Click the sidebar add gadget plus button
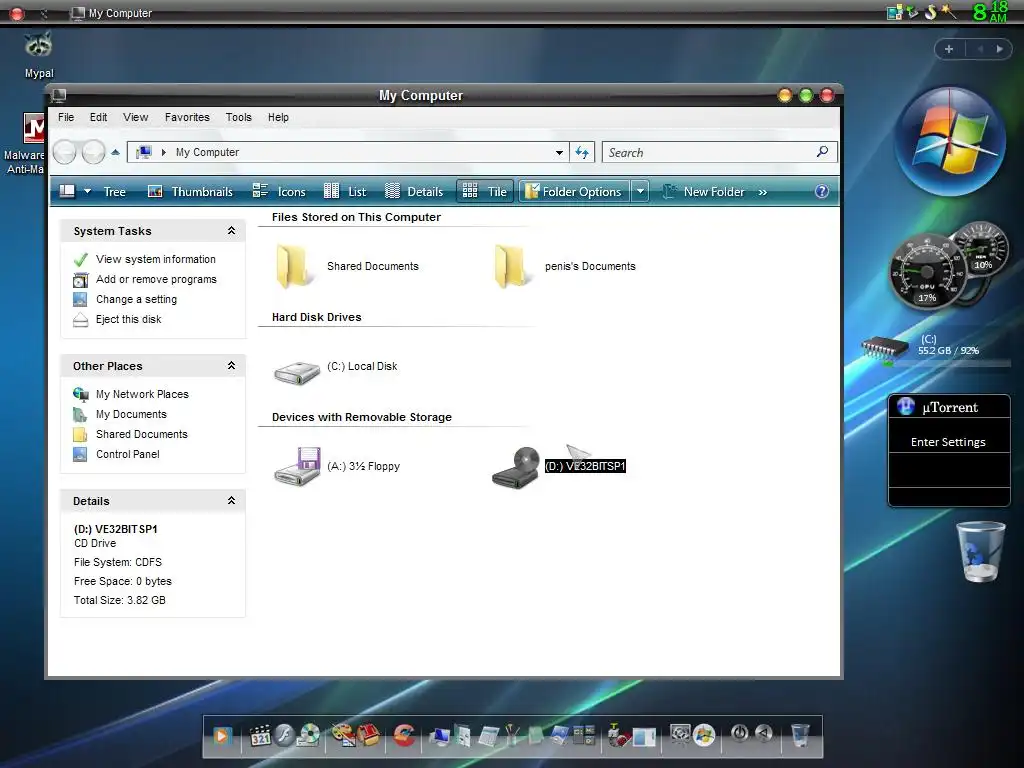1024x768 pixels. (x=949, y=49)
